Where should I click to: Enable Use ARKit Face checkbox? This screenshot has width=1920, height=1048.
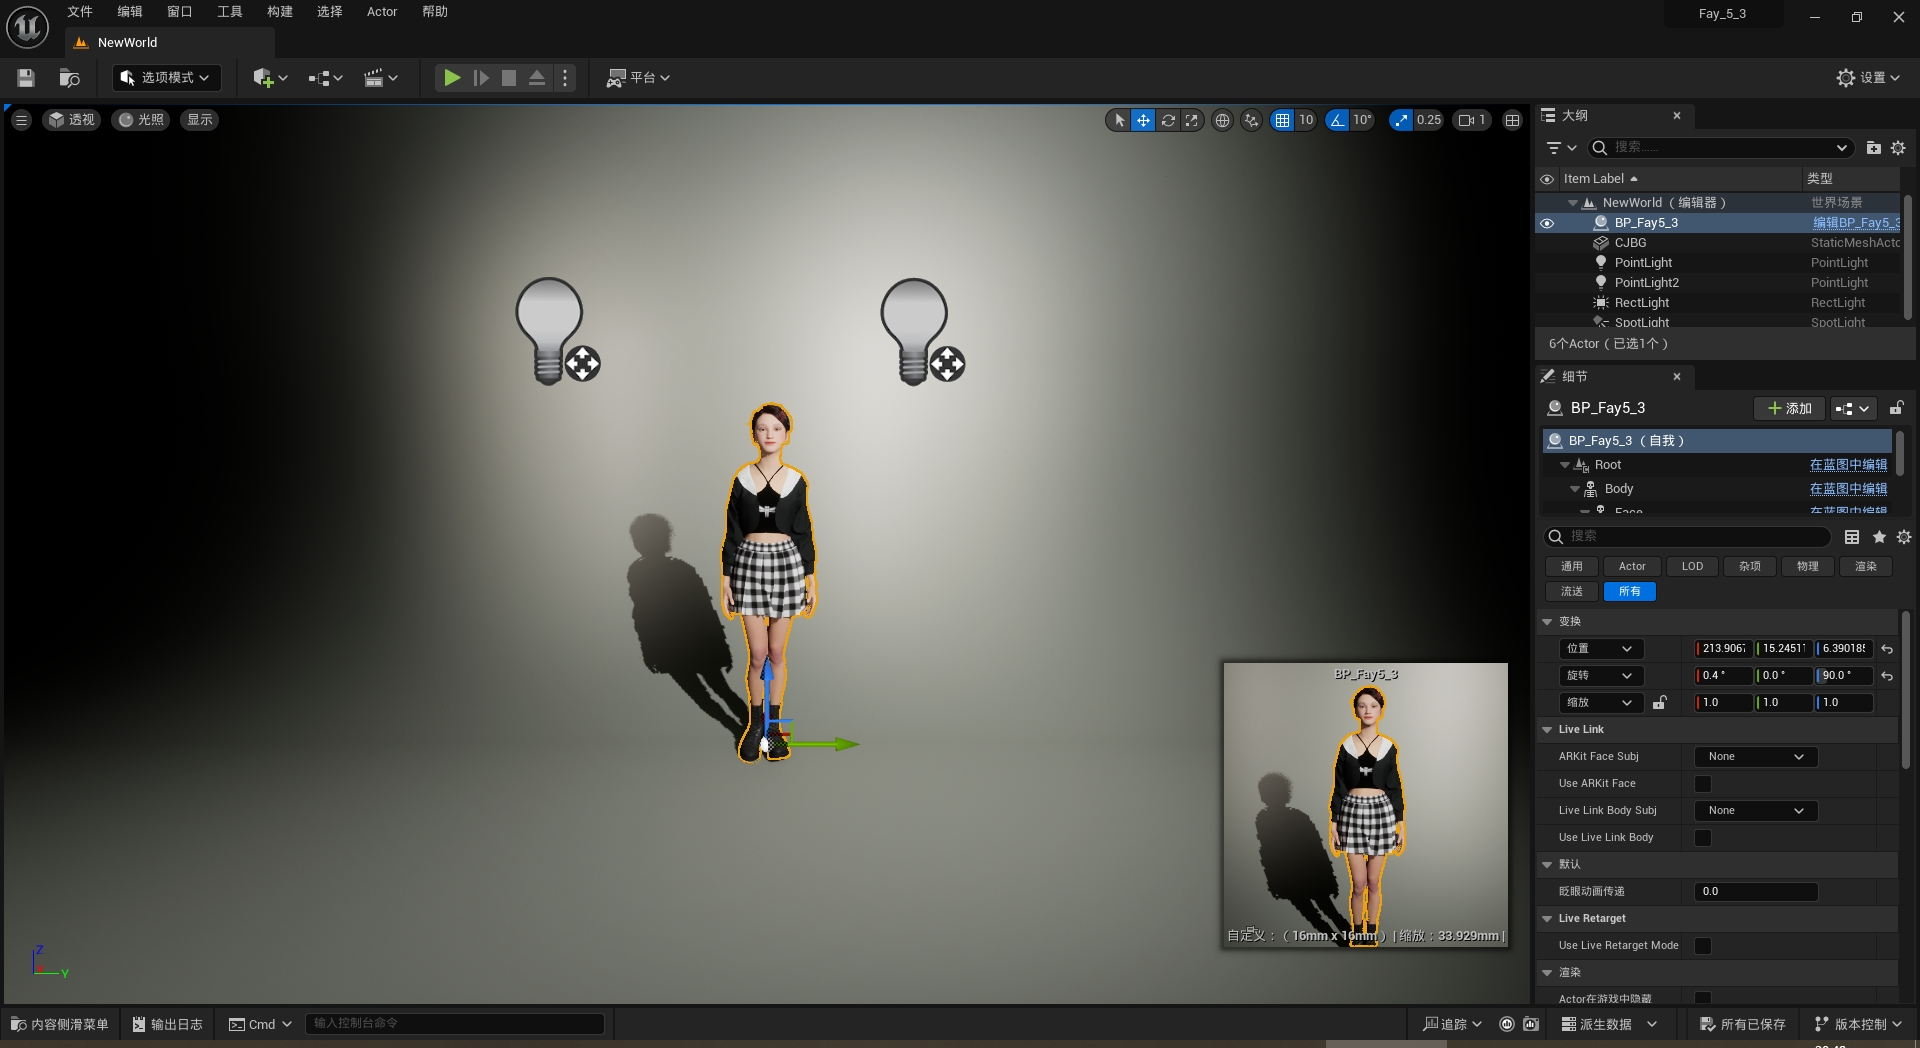1703,784
